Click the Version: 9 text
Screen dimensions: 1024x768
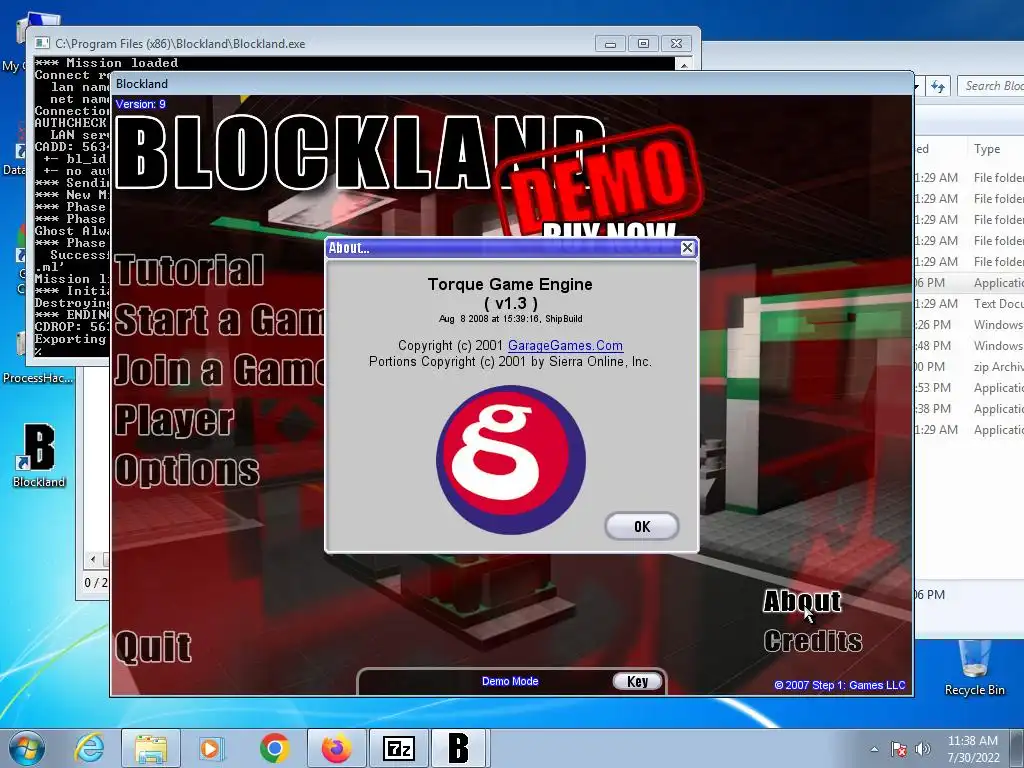[140, 104]
